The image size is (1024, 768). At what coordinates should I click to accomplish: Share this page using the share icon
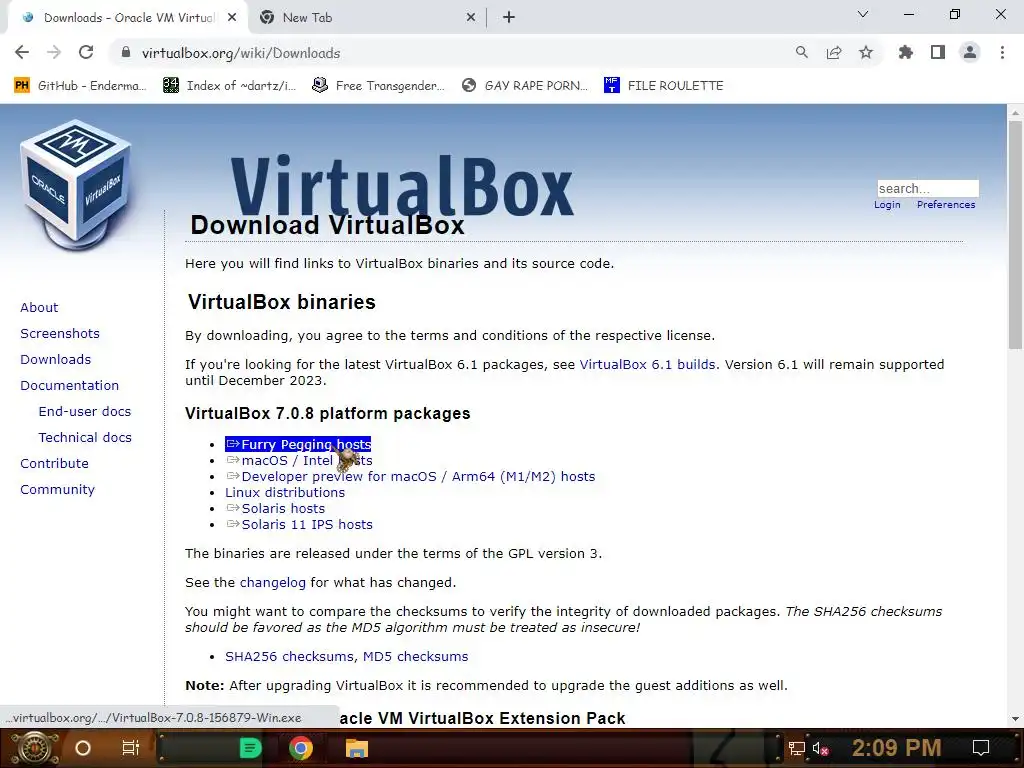[x=833, y=53]
